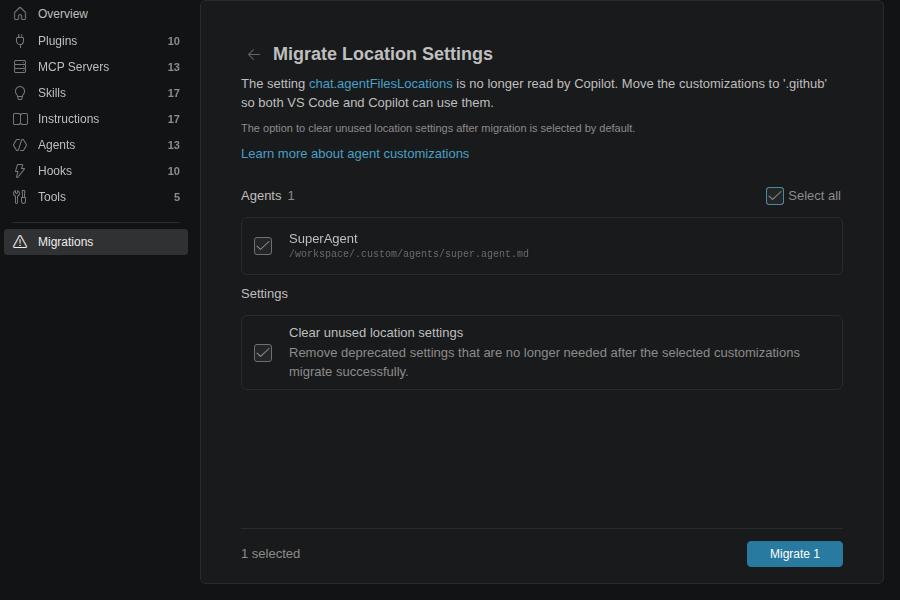Click the Tools wrench icon

pyautogui.click(x=20, y=197)
